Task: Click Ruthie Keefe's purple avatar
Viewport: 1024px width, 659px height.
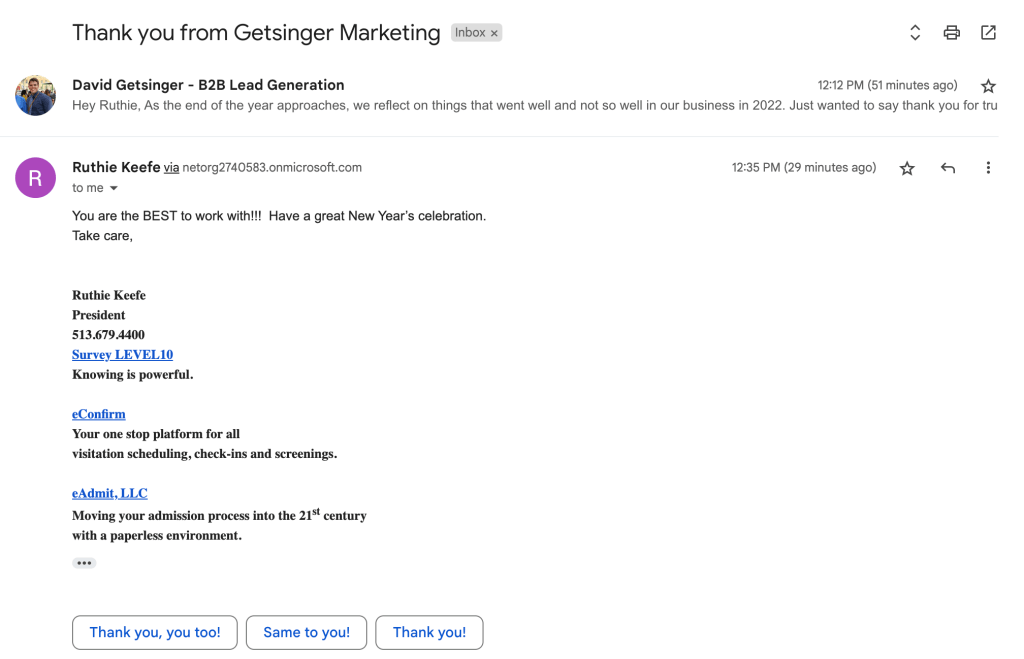Action: pyautogui.click(x=35, y=178)
